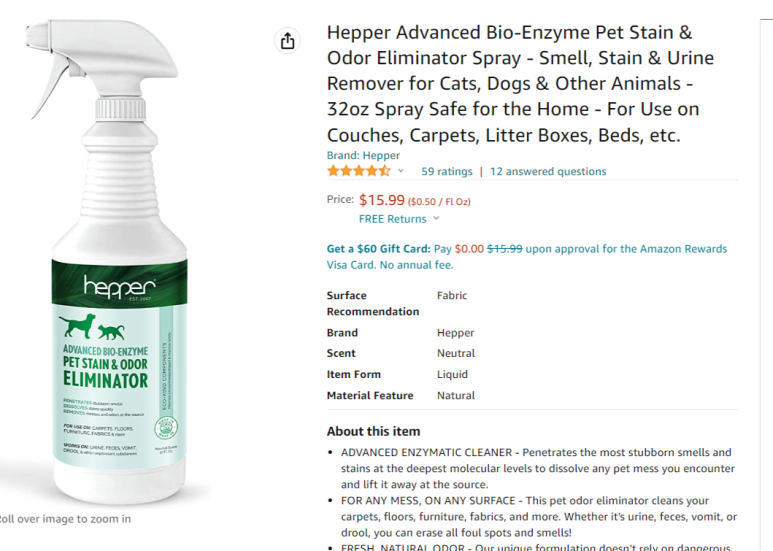The width and height of the screenshot is (773, 551).
Task: Open the Get a $60 Gift Card offer
Action: (x=378, y=249)
